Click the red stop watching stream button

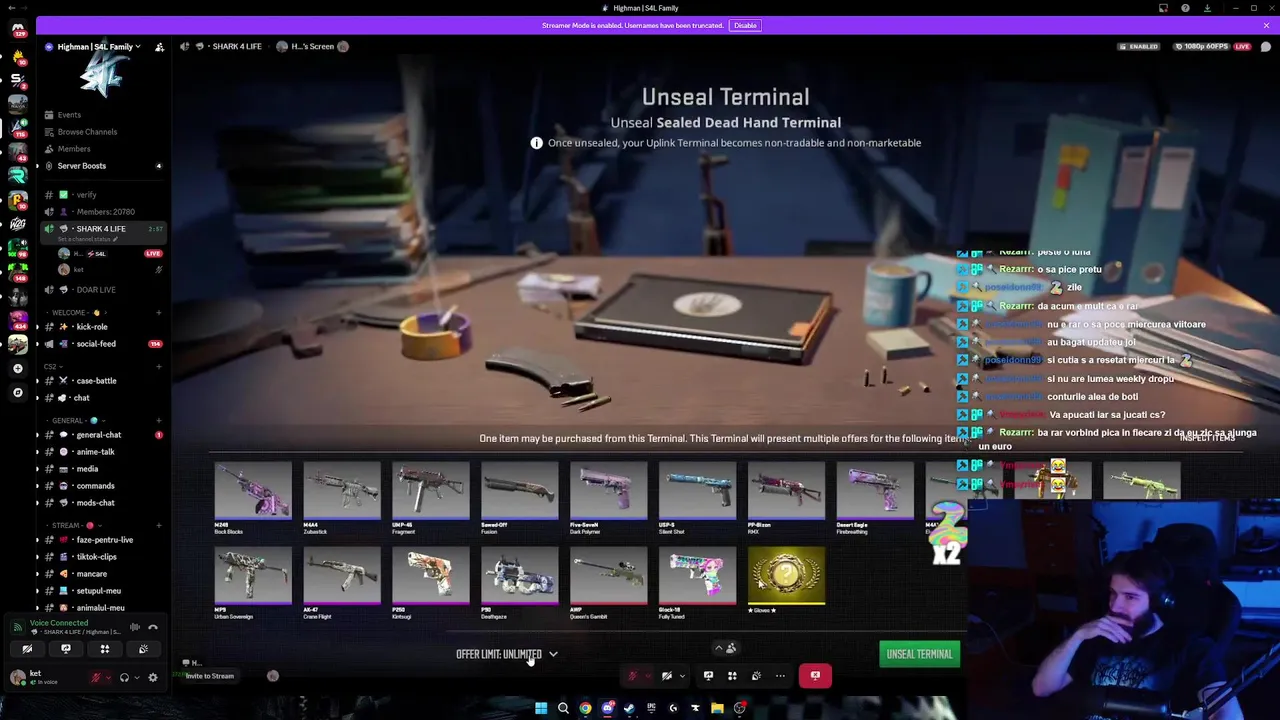click(x=815, y=676)
